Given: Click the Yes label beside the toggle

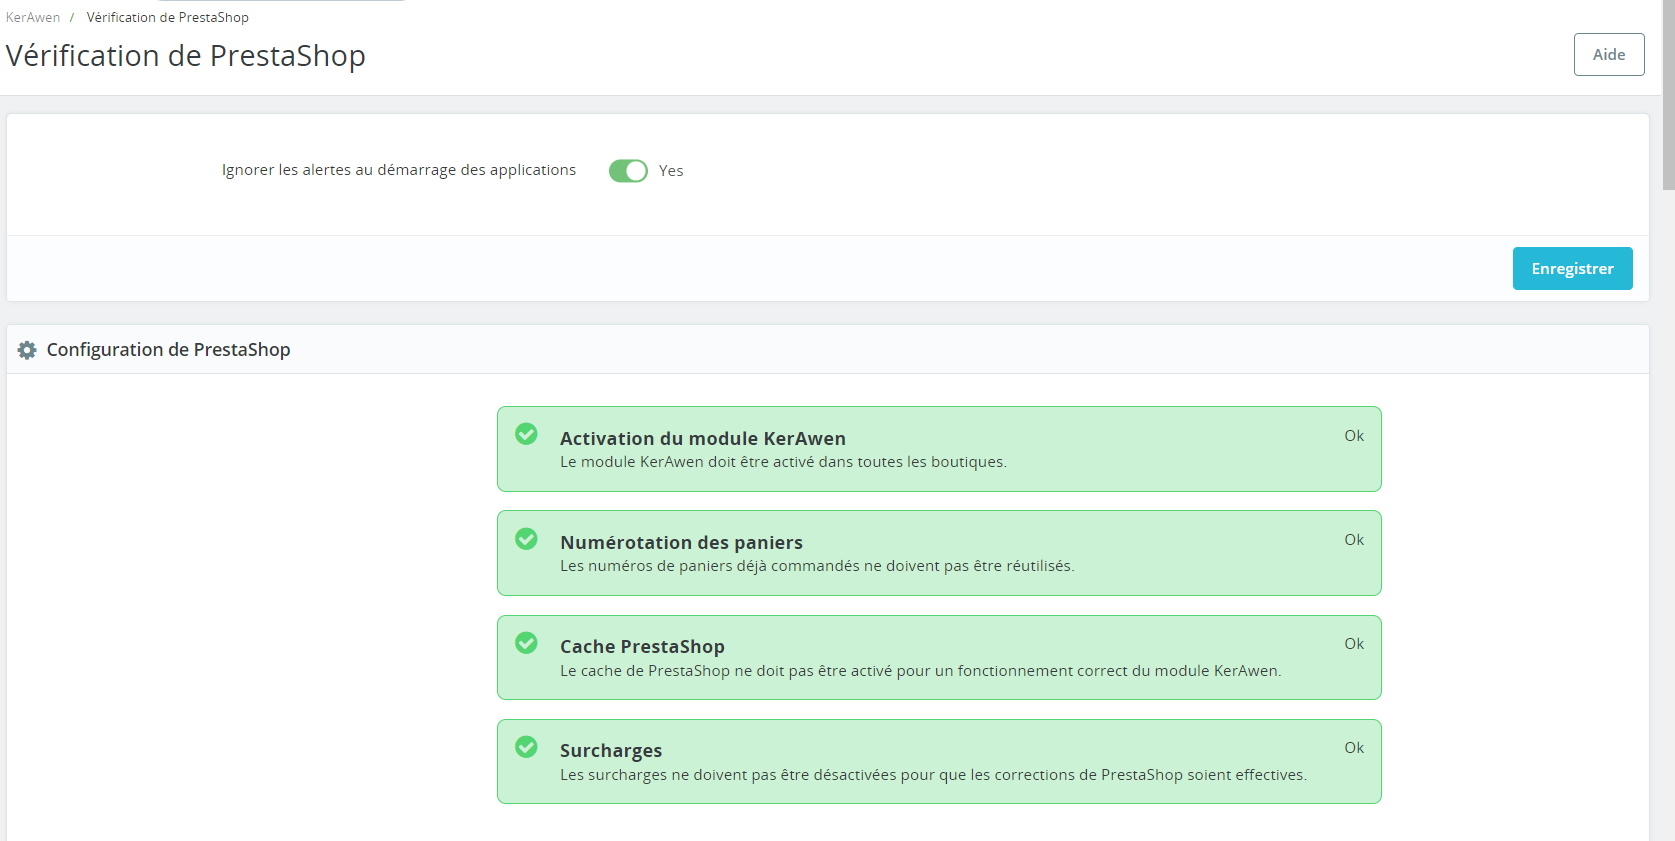Looking at the screenshot, I should pos(671,171).
